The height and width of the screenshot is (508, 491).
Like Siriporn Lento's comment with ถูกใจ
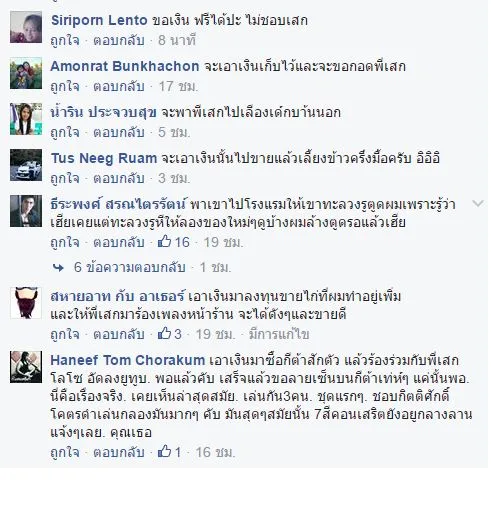pos(65,41)
